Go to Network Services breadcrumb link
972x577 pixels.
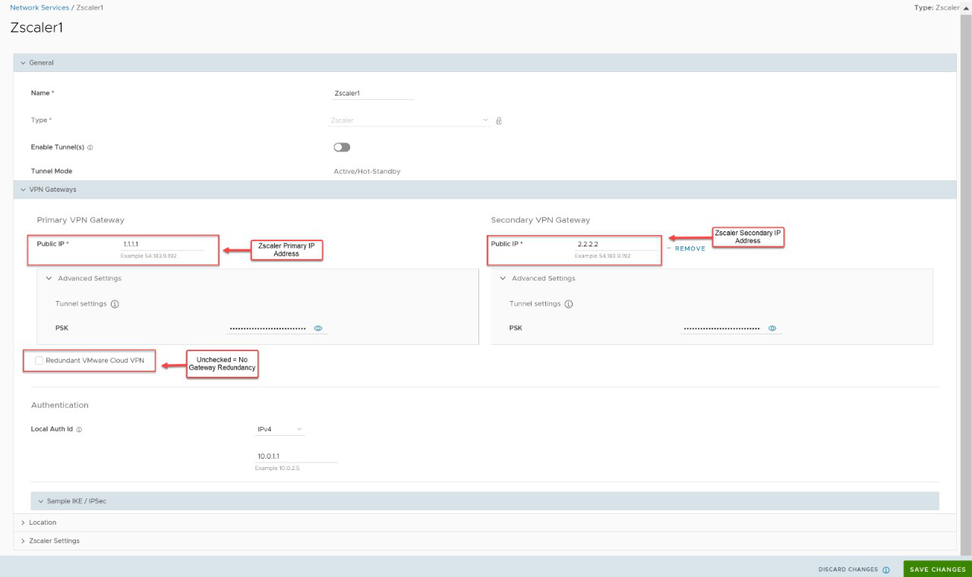[x=39, y=7]
